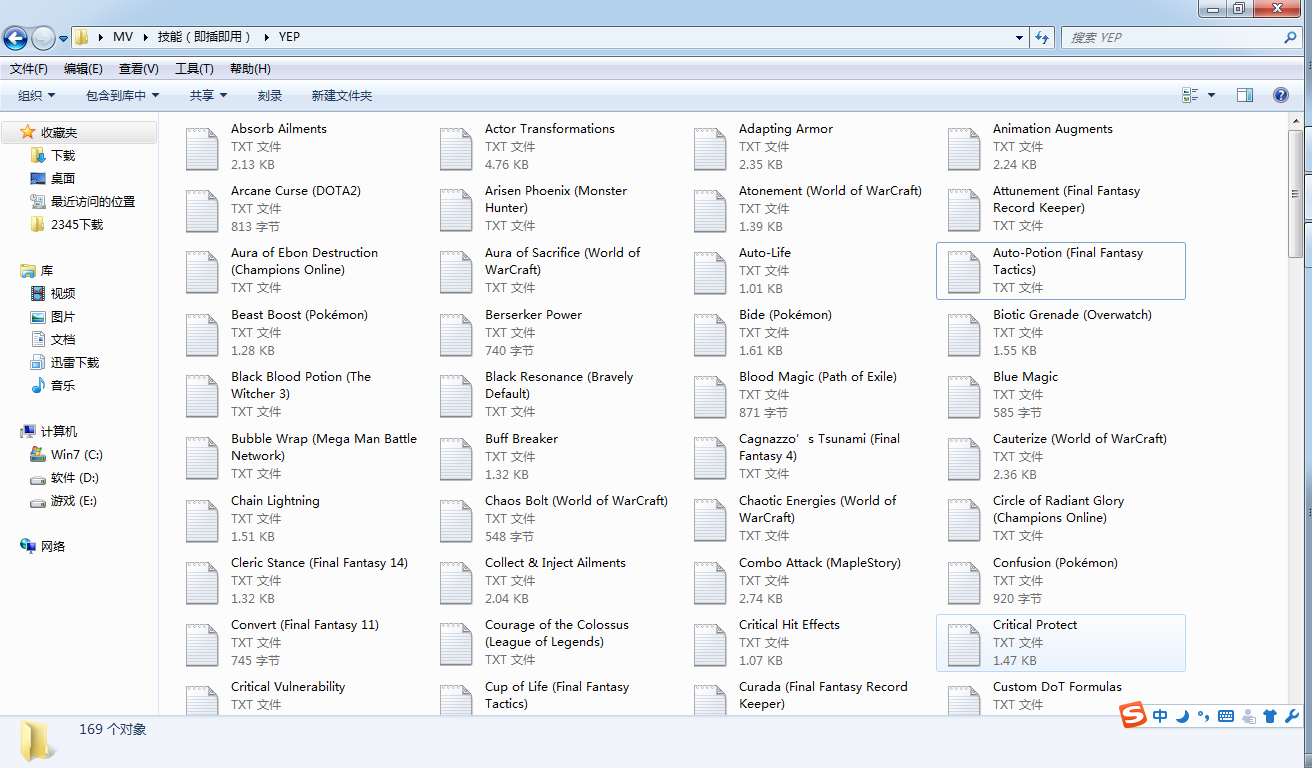The image size is (1312, 768).
Task: Select the "Biotic Grenade (Overwatch)" file name
Action: pyautogui.click(x=1072, y=315)
